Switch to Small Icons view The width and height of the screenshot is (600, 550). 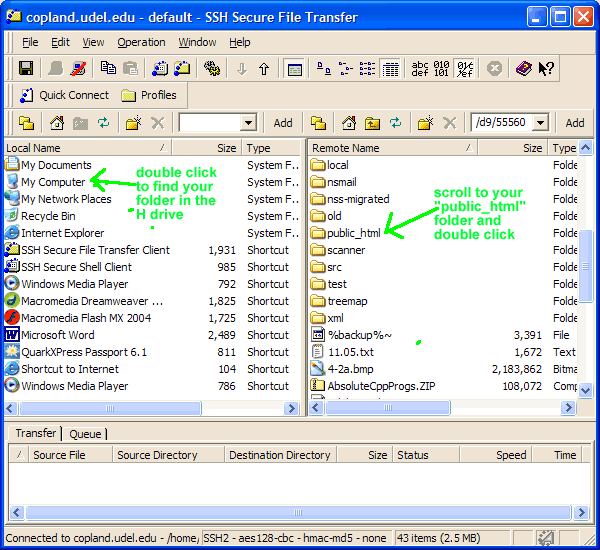[x=346, y=69]
